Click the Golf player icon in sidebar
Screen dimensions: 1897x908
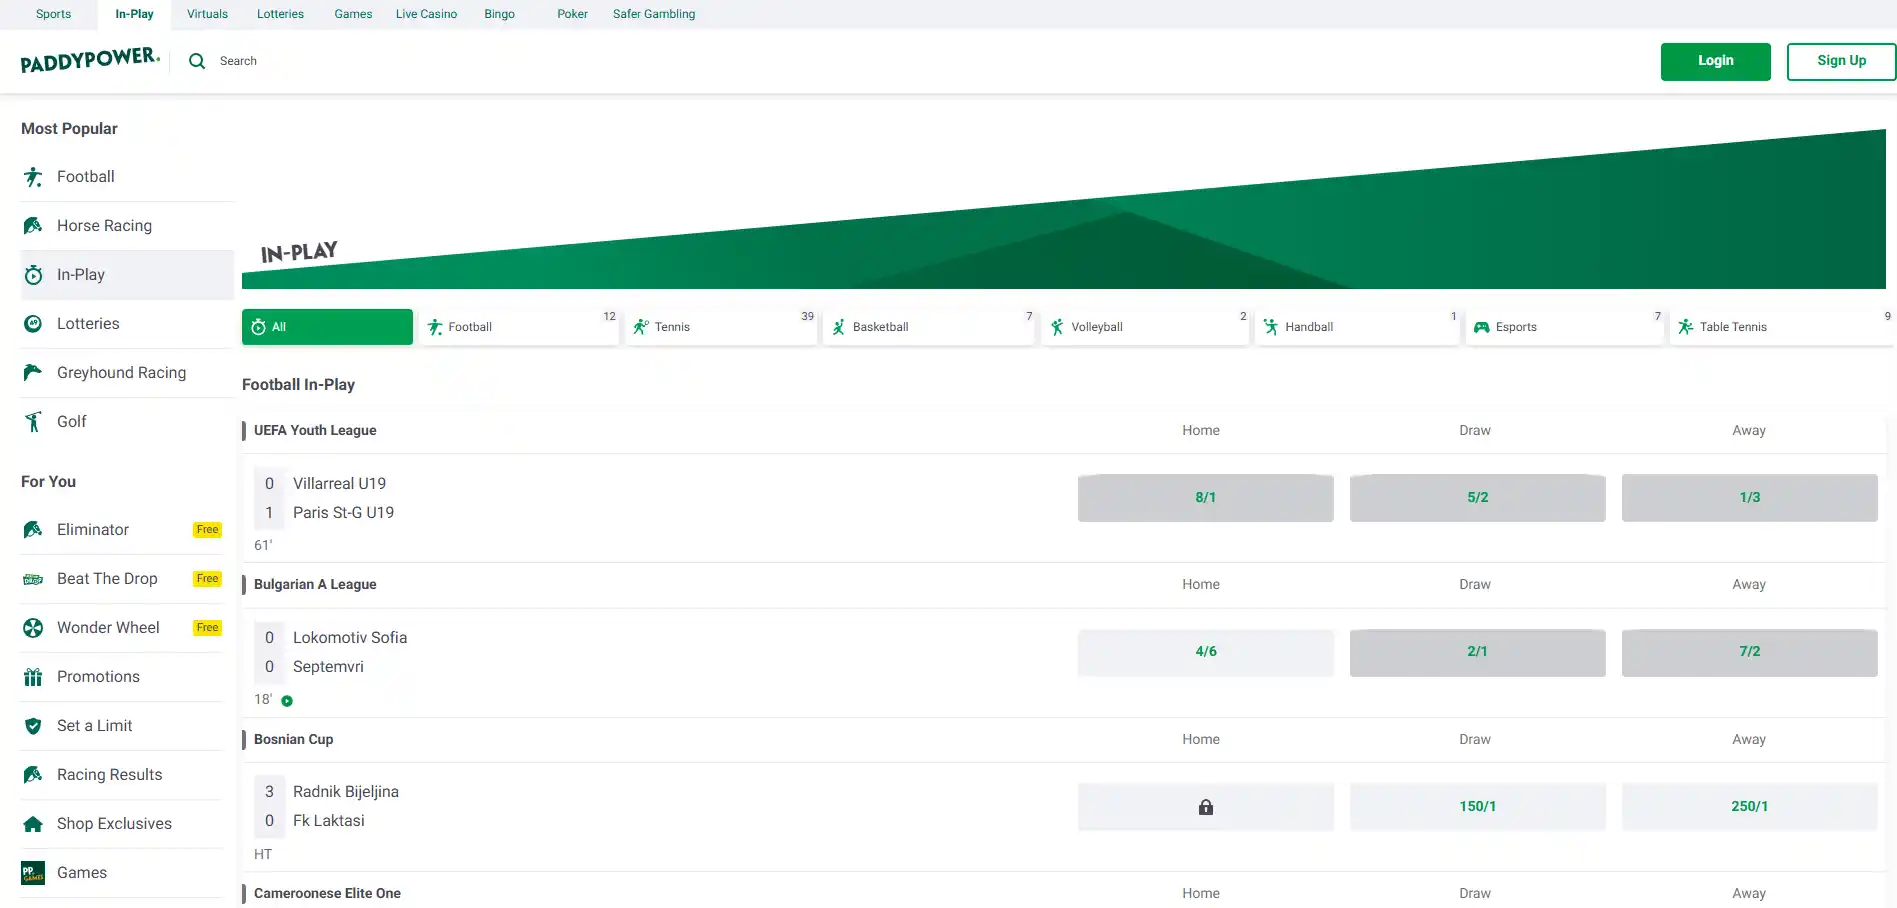tap(33, 422)
